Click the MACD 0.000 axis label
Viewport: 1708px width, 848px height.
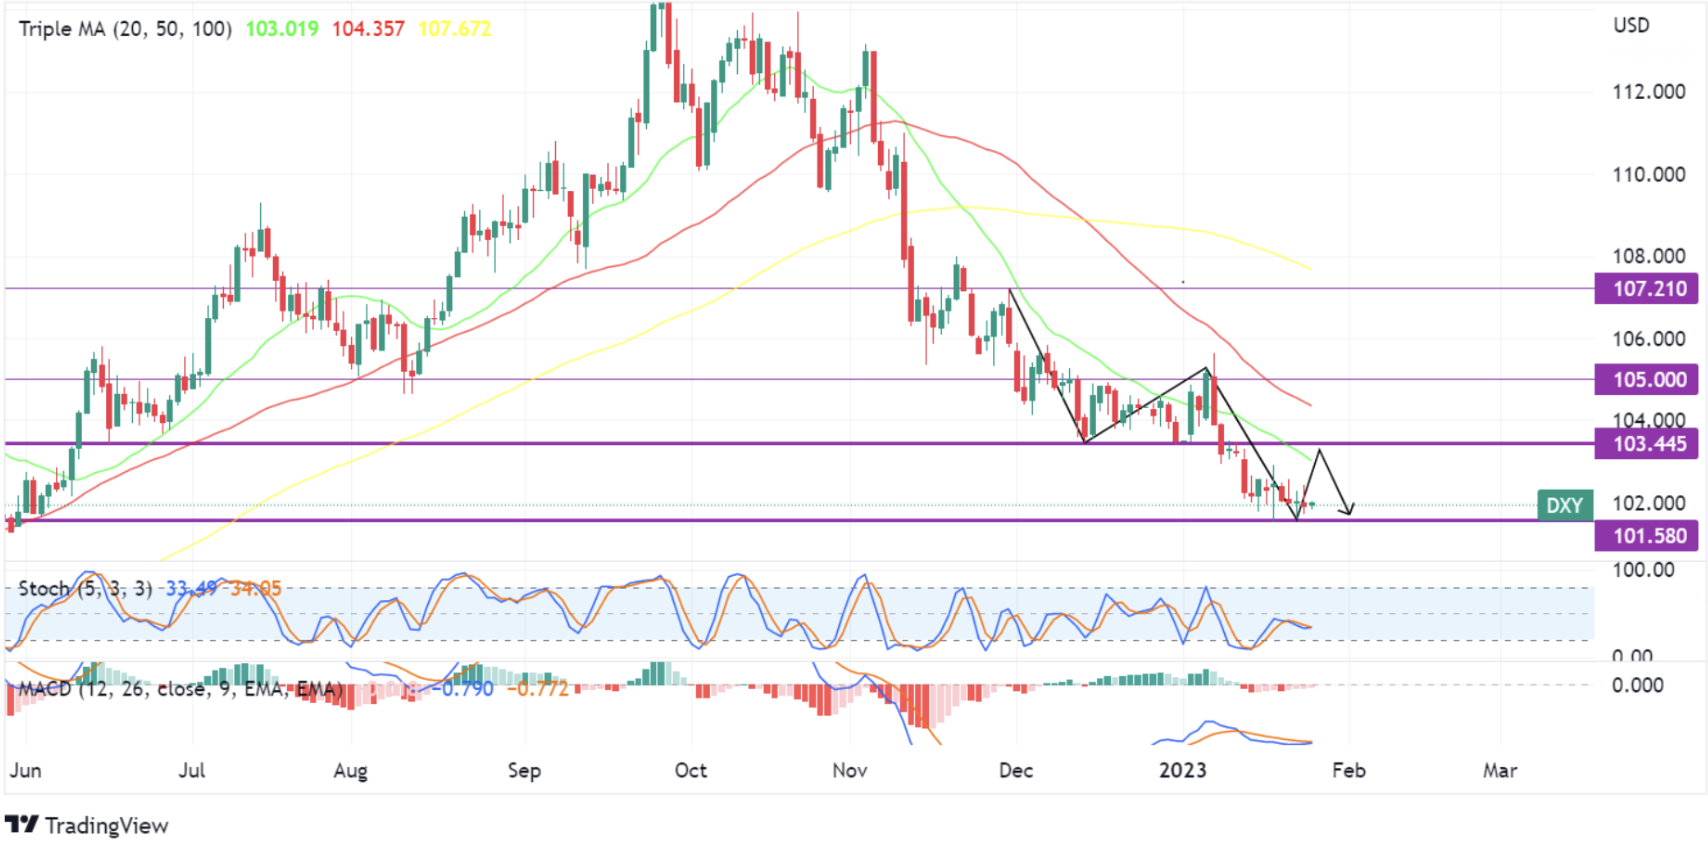[x=1637, y=685]
